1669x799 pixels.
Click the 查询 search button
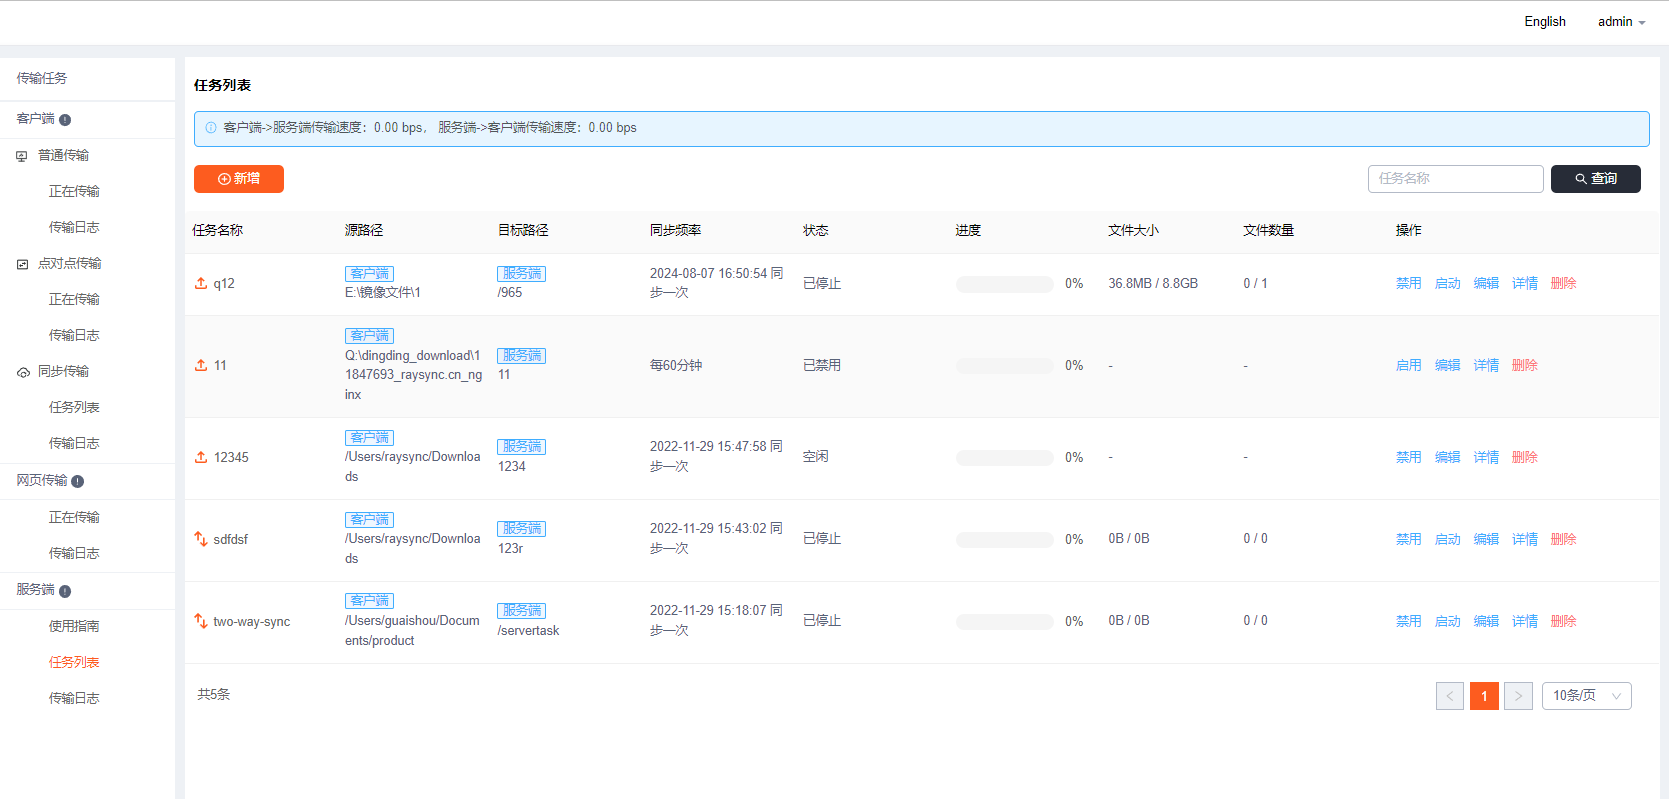pyautogui.click(x=1595, y=179)
